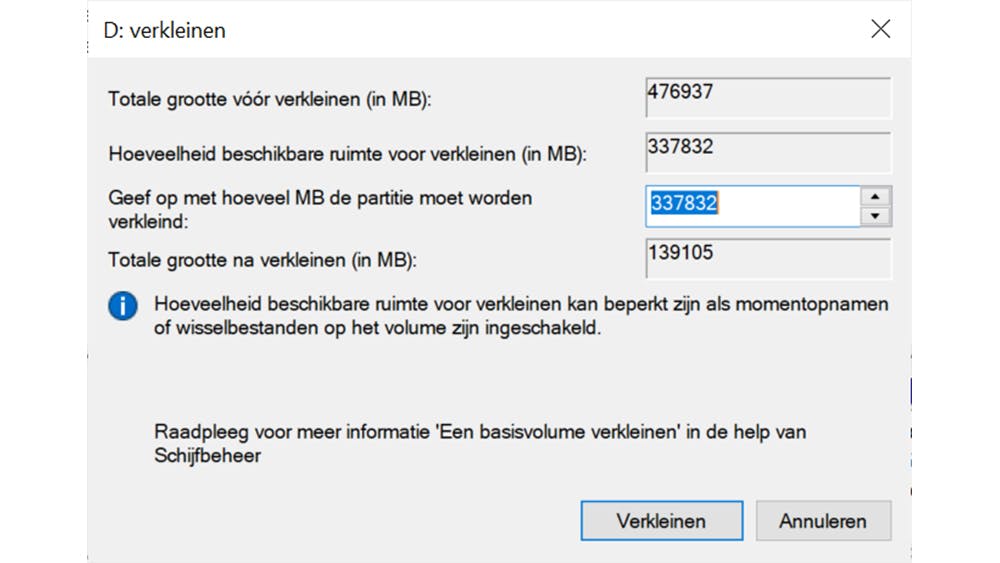
Task: Click the total size after shrinking field 139105
Action: click(767, 259)
